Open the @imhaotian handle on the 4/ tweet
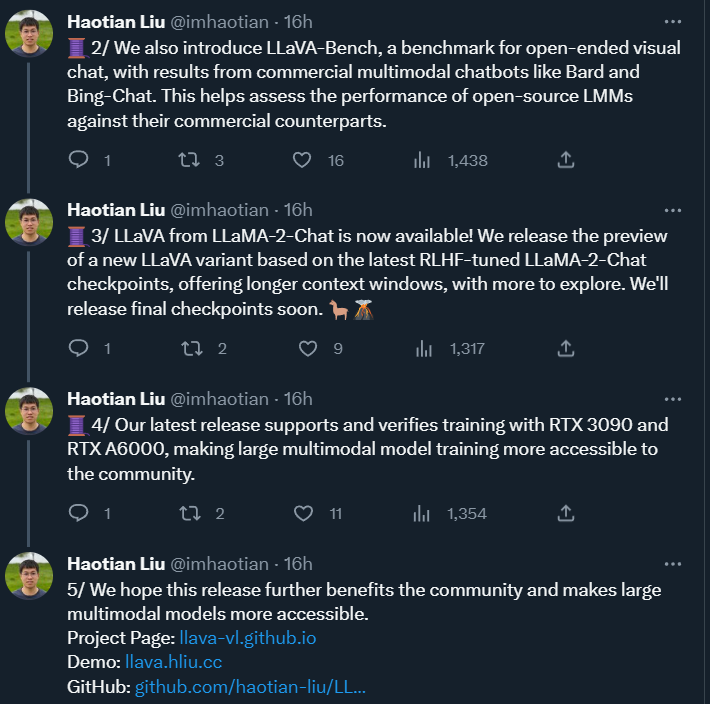 pyautogui.click(x=219, y=399)
